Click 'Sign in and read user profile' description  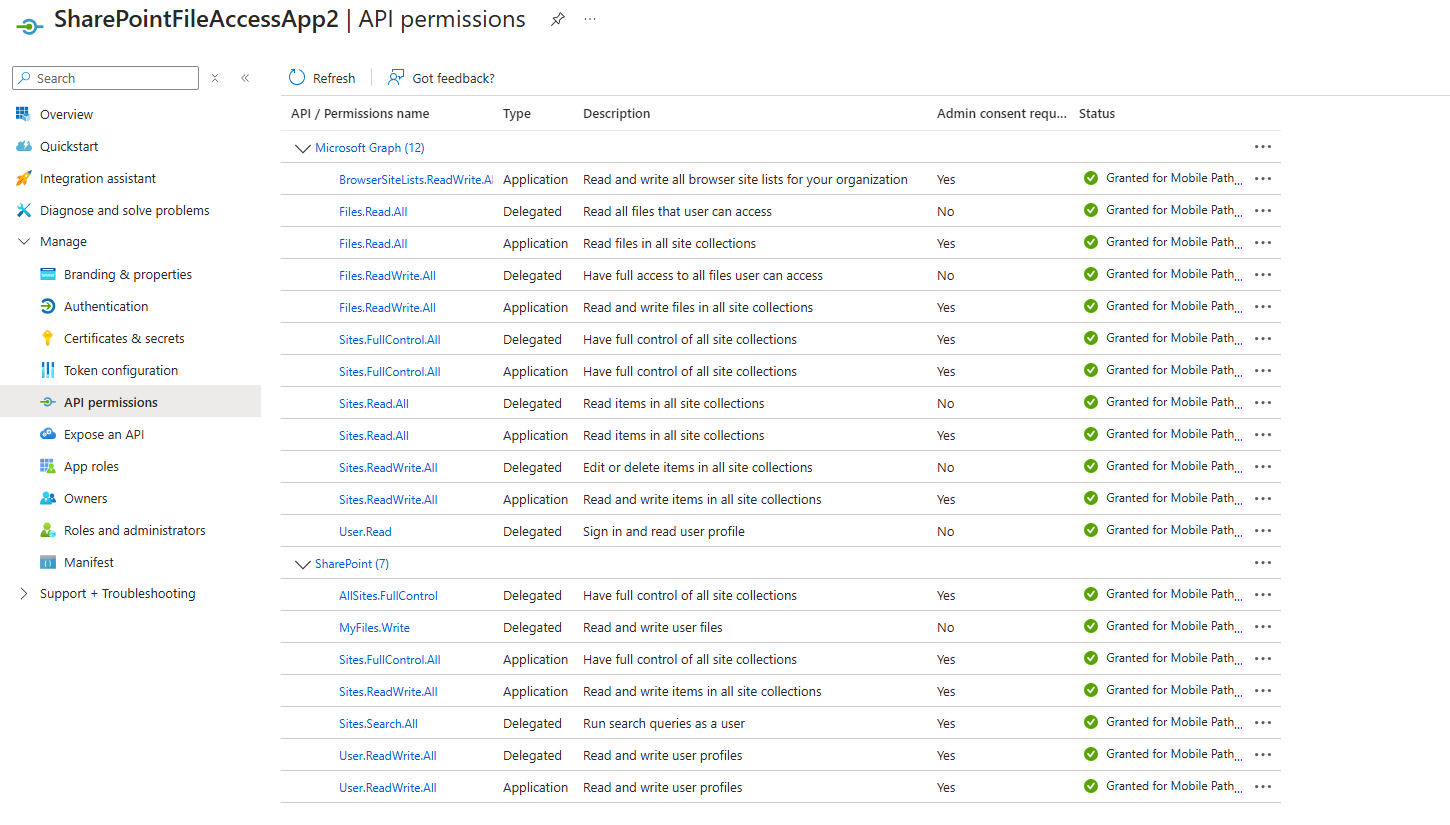point(664,532)
